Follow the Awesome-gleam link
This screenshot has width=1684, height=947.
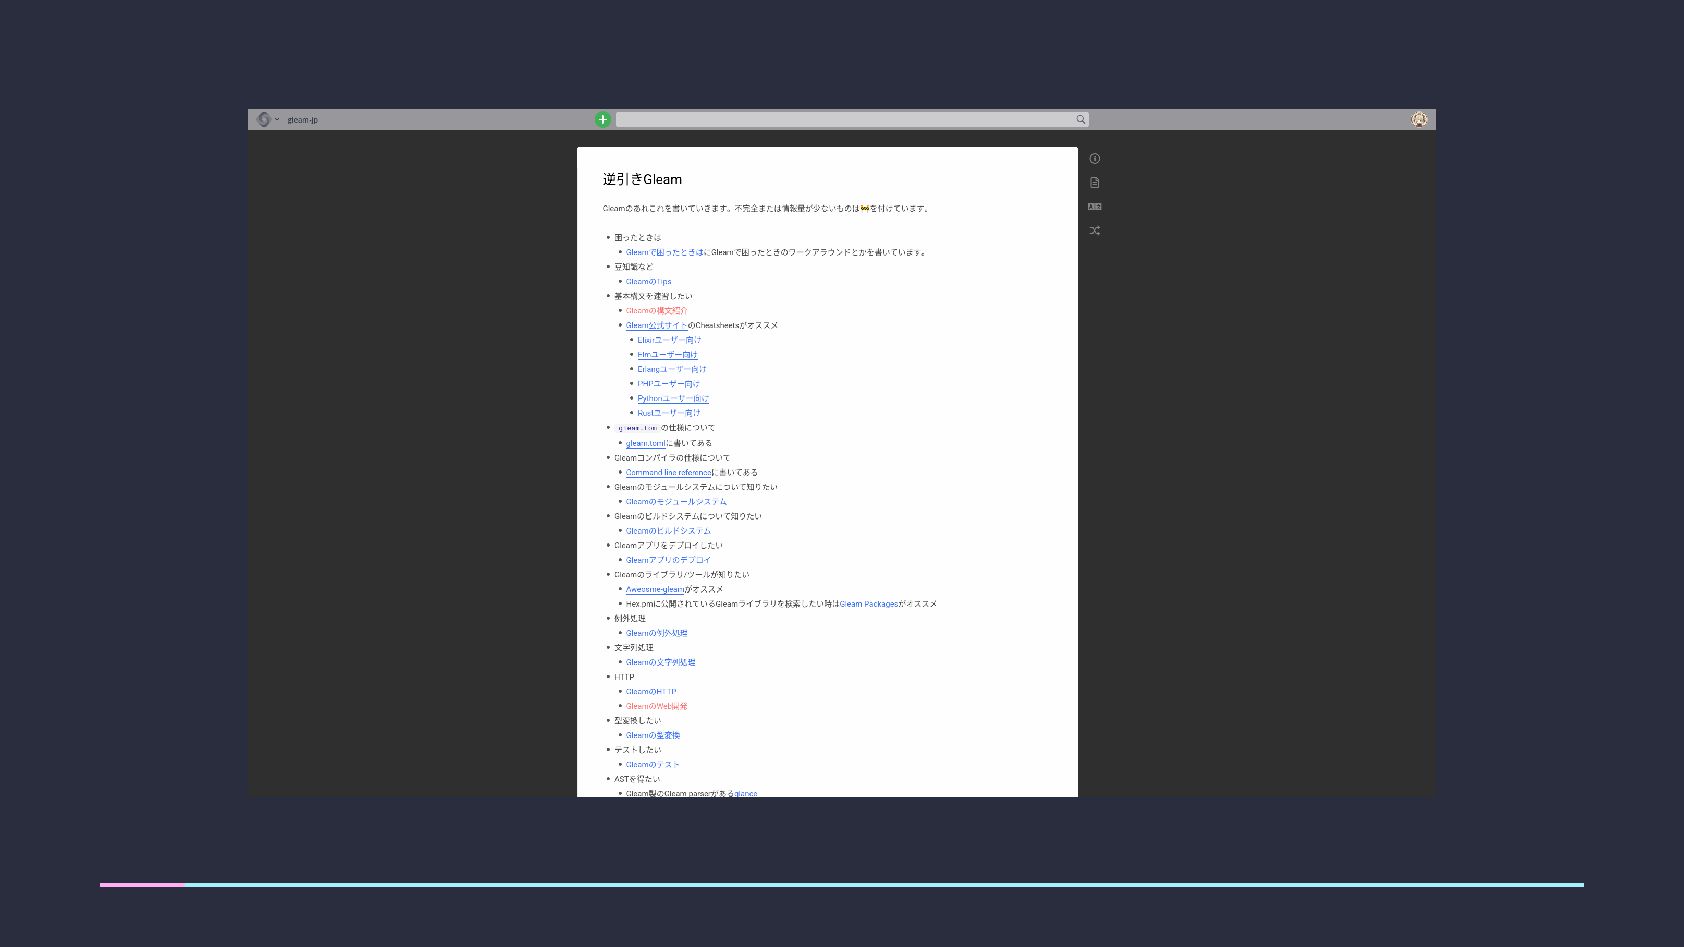point(655,590)
